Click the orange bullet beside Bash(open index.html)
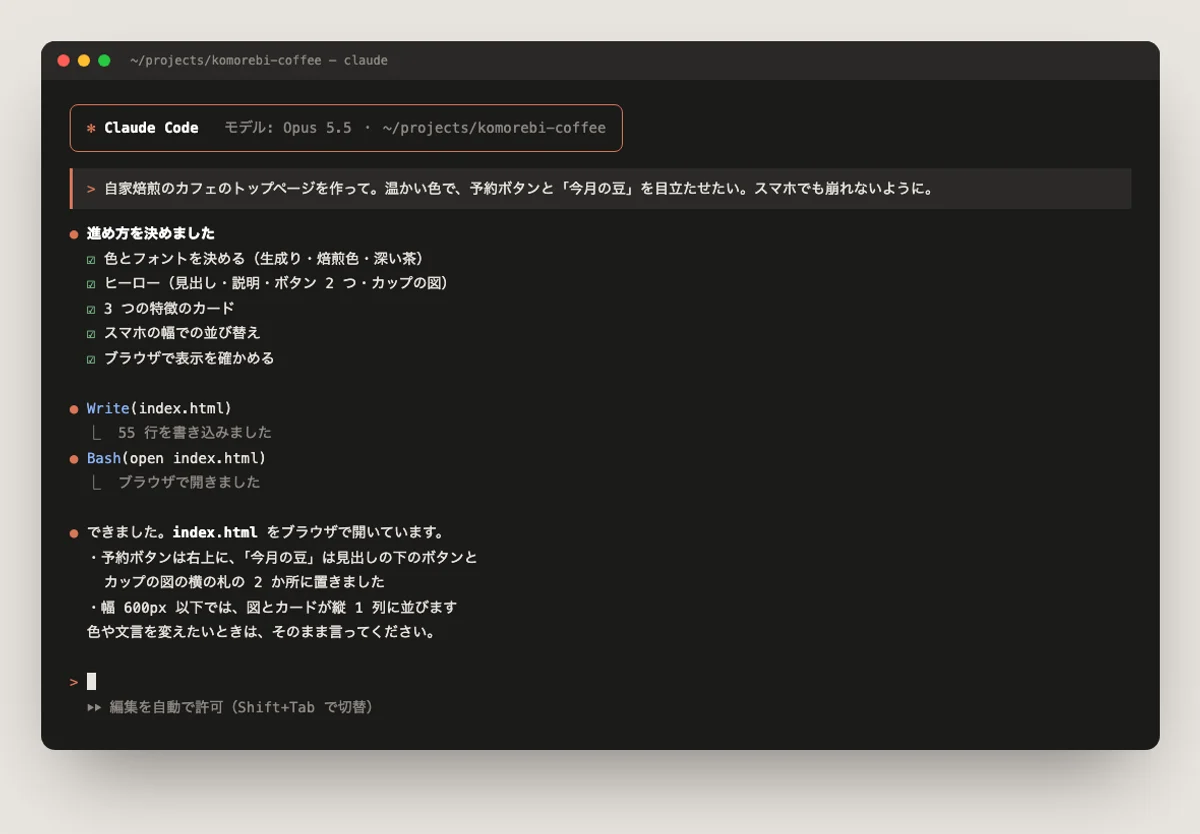 click(74, 459)
